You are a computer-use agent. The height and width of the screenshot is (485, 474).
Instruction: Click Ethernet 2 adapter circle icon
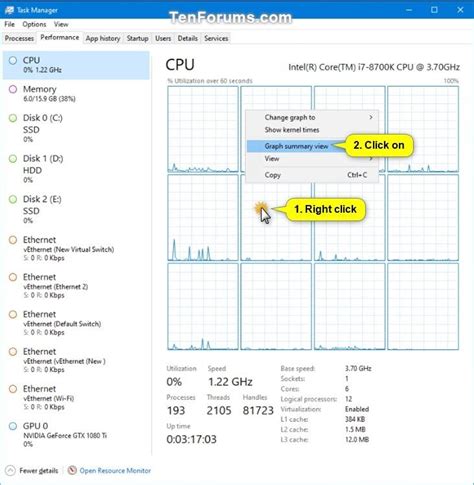13,277
